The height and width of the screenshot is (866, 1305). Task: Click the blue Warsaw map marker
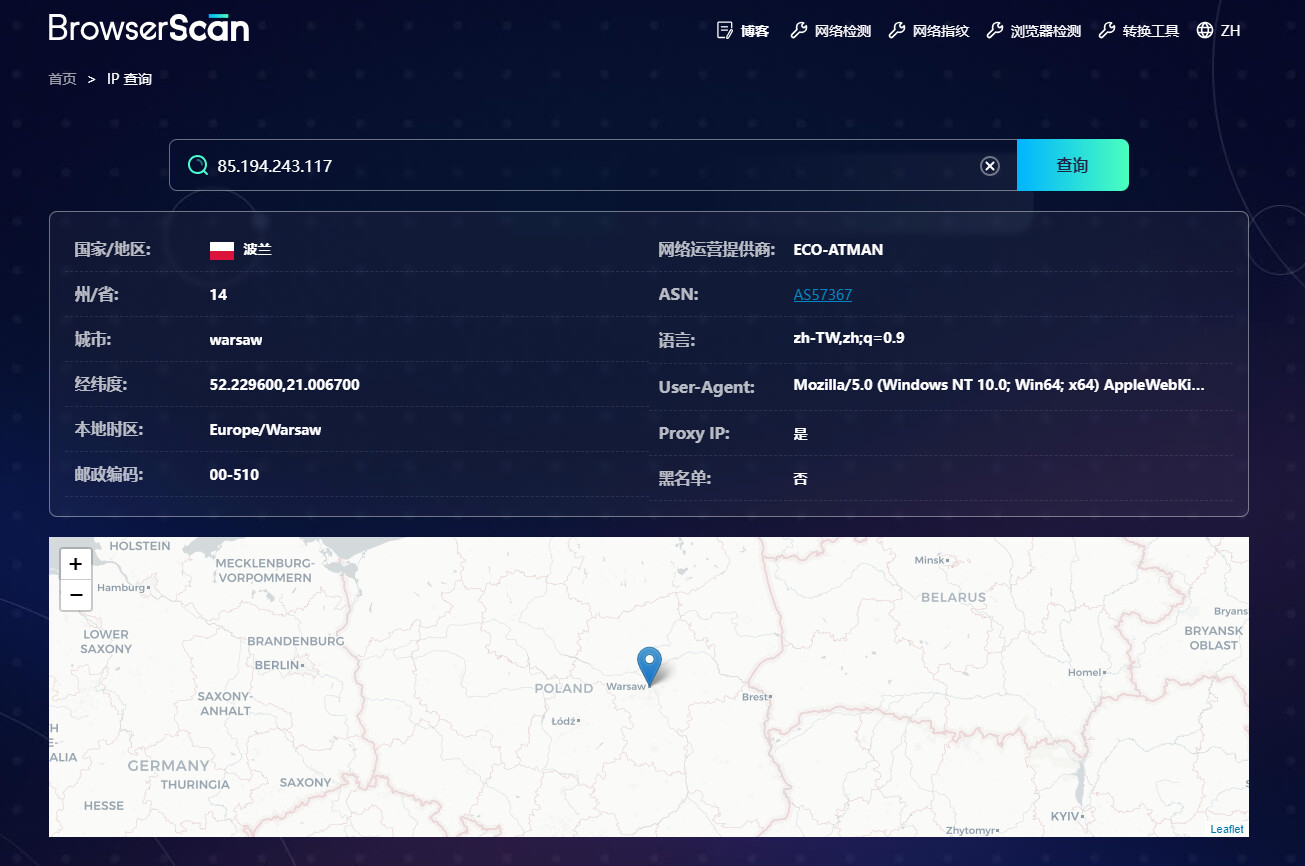pos(650,666)
